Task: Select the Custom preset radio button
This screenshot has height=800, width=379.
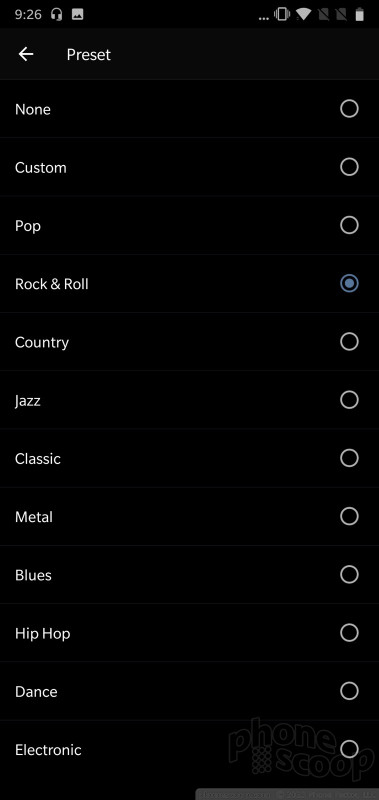Action: [x=349, y=167]
